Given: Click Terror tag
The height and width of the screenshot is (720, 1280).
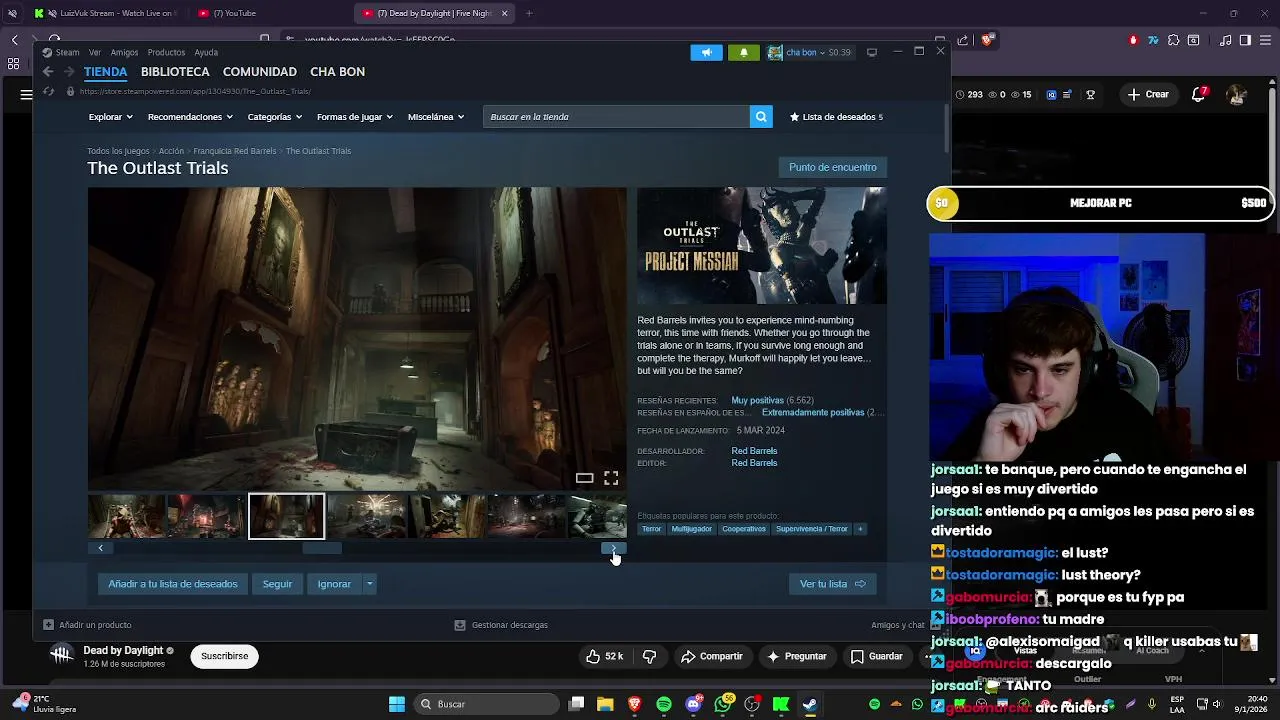Looking at the screenshot, I should point(652,529).
